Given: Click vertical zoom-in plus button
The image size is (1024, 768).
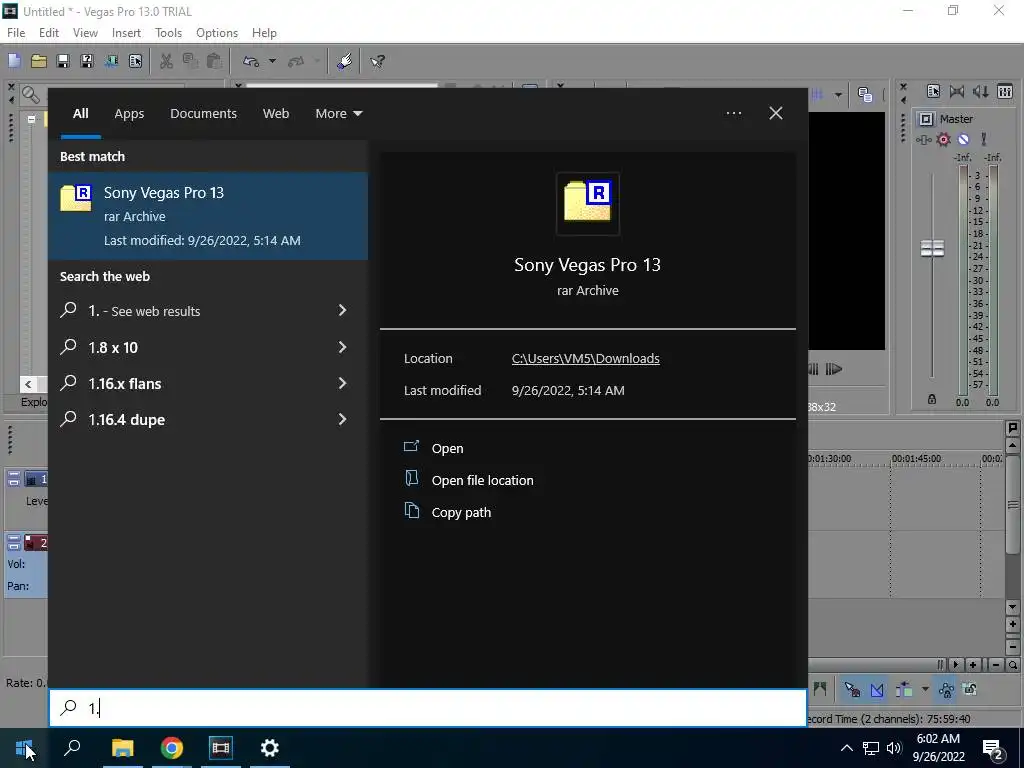Looking at the screenshot, I should click(1013, 625).
